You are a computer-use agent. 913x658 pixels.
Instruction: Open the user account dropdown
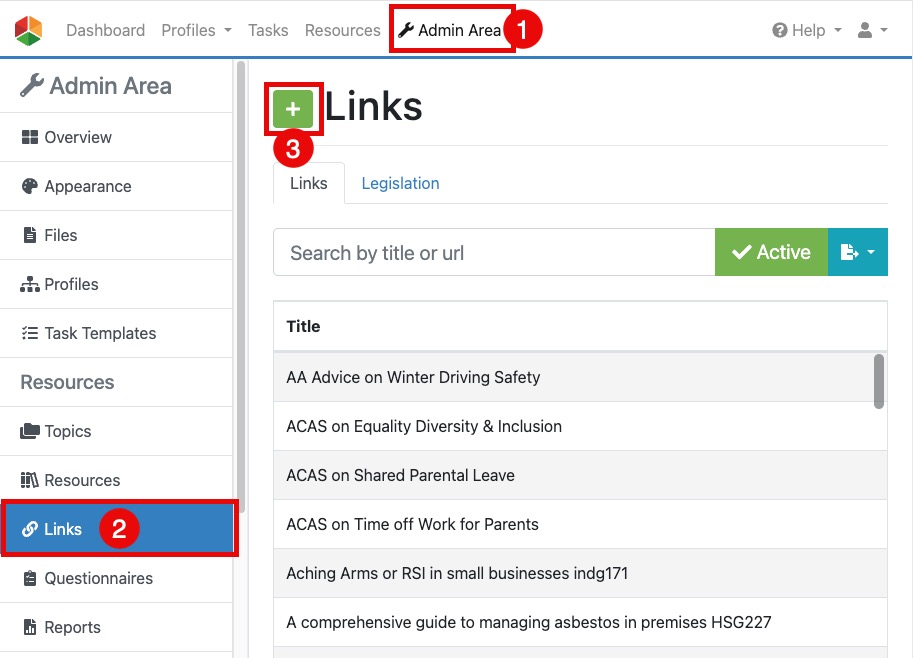click(872, 30)
